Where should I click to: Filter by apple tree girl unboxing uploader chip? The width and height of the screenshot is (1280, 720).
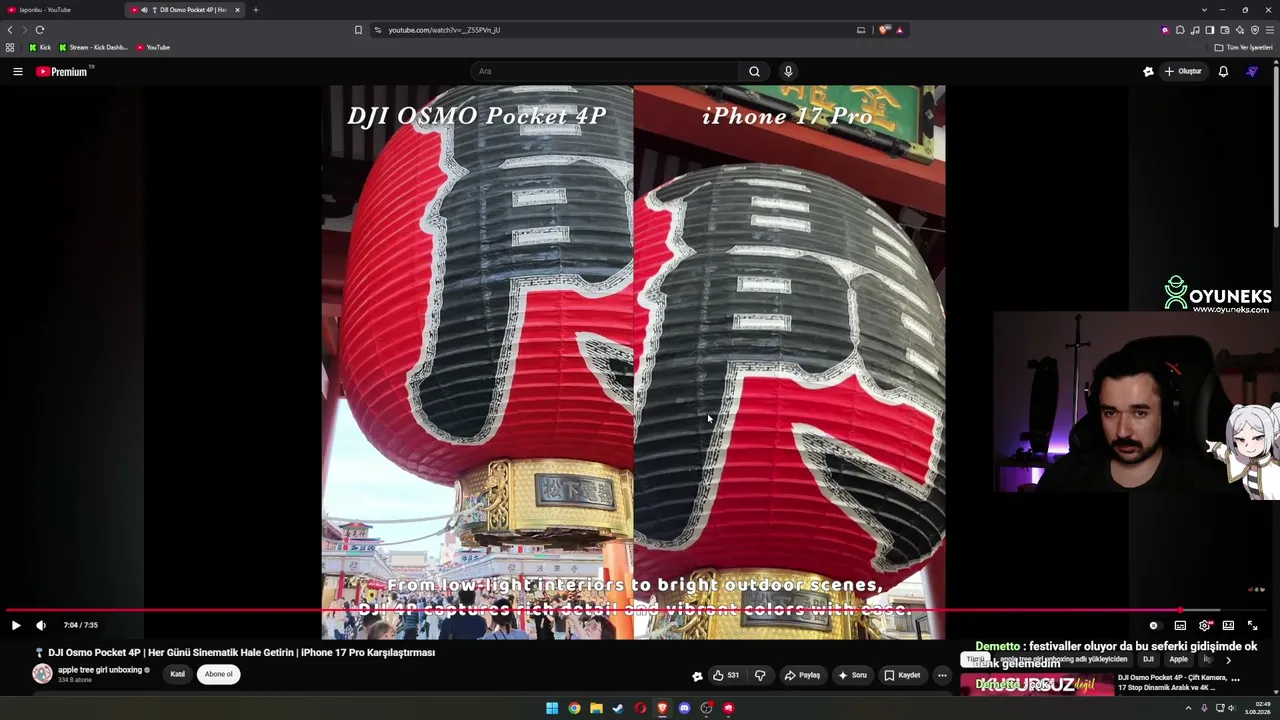(x=1063, y=660)
